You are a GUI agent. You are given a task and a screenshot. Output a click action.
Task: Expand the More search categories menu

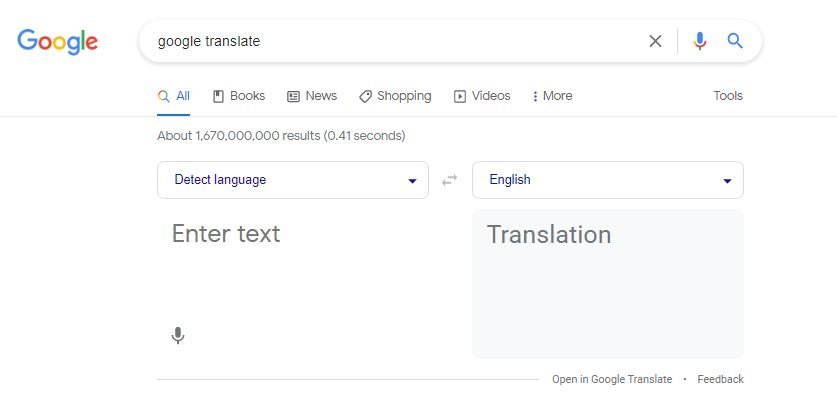tap(552, 96)
